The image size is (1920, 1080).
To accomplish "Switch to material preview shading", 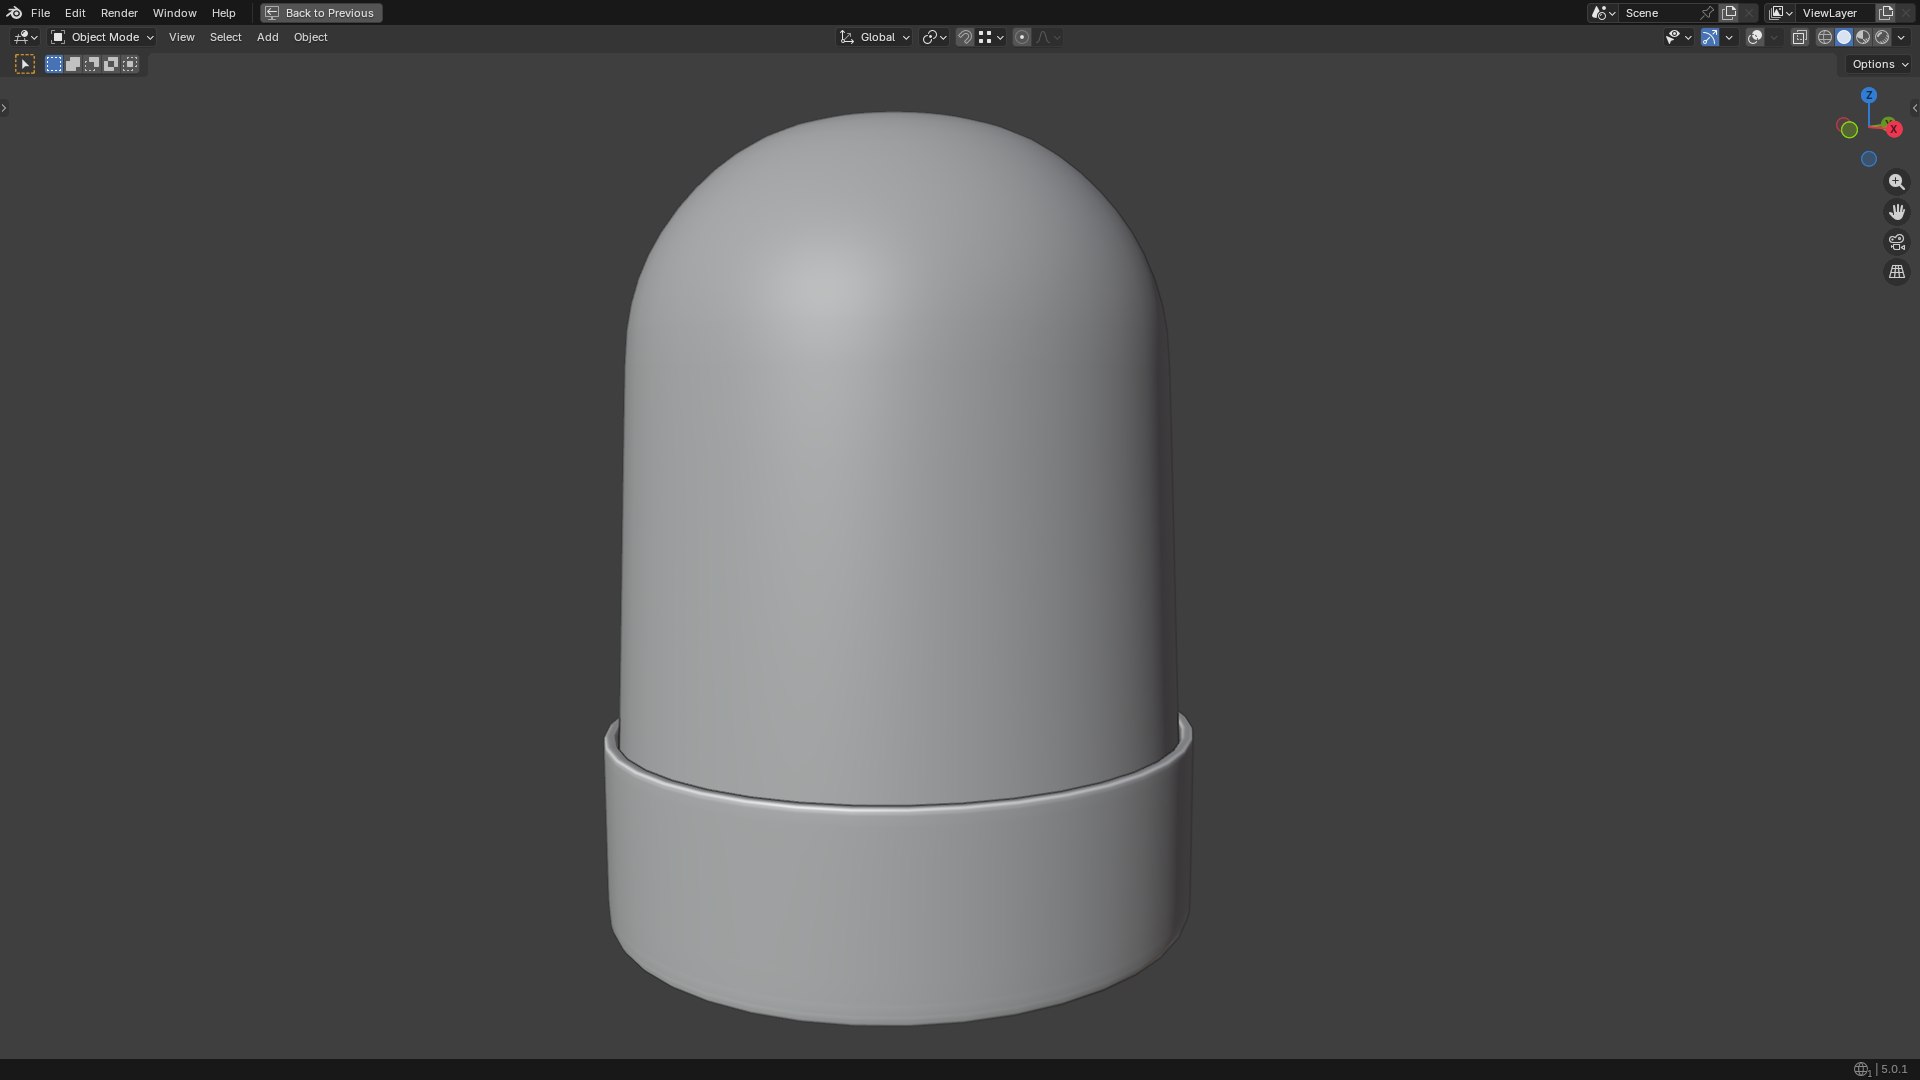I will (x=1863, y=37).
